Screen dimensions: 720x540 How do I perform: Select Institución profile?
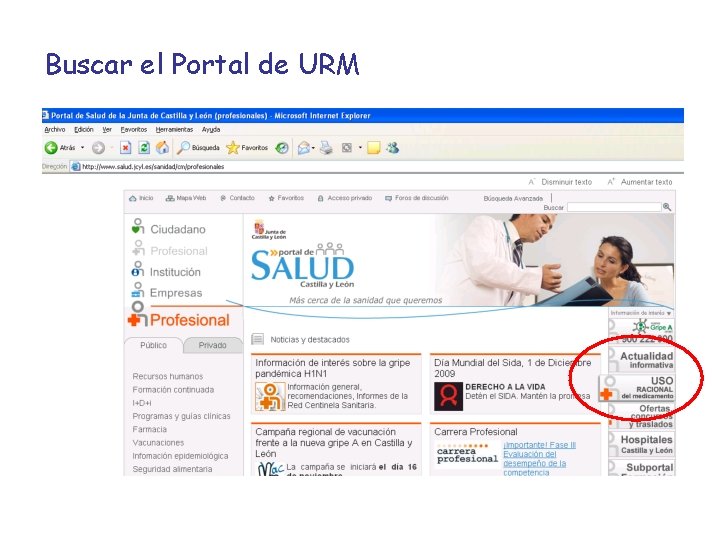(166, 271)
